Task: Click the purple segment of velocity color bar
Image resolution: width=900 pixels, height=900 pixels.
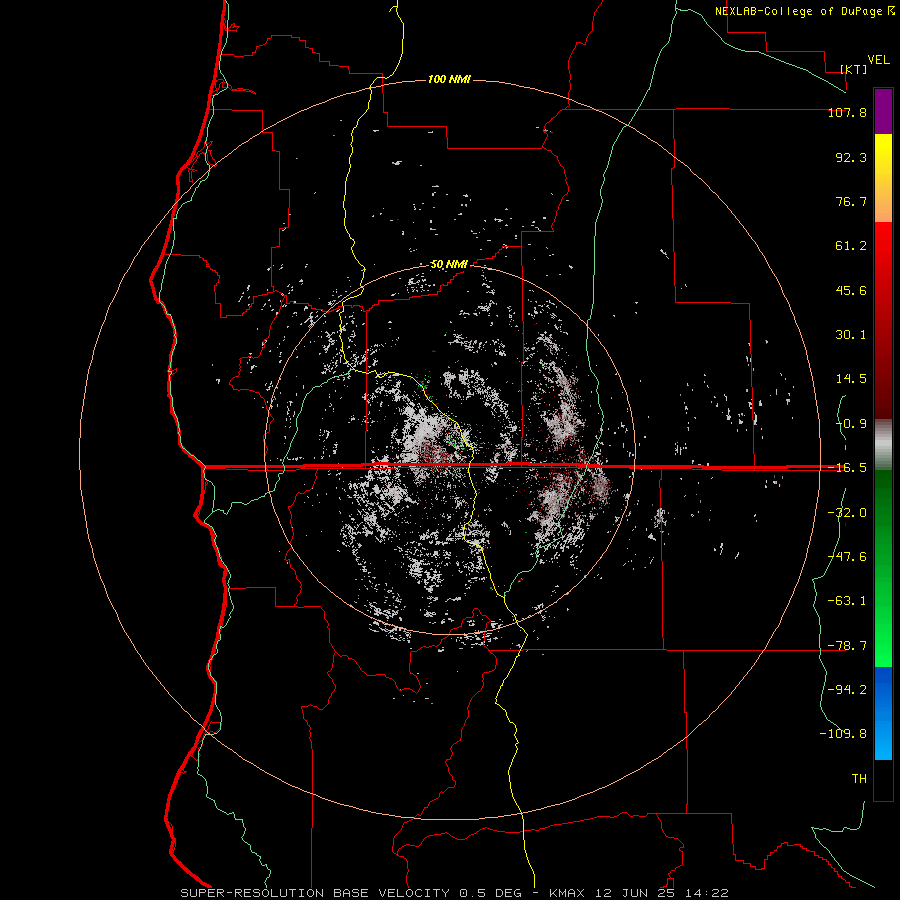Action: click(x=883, y=112)
